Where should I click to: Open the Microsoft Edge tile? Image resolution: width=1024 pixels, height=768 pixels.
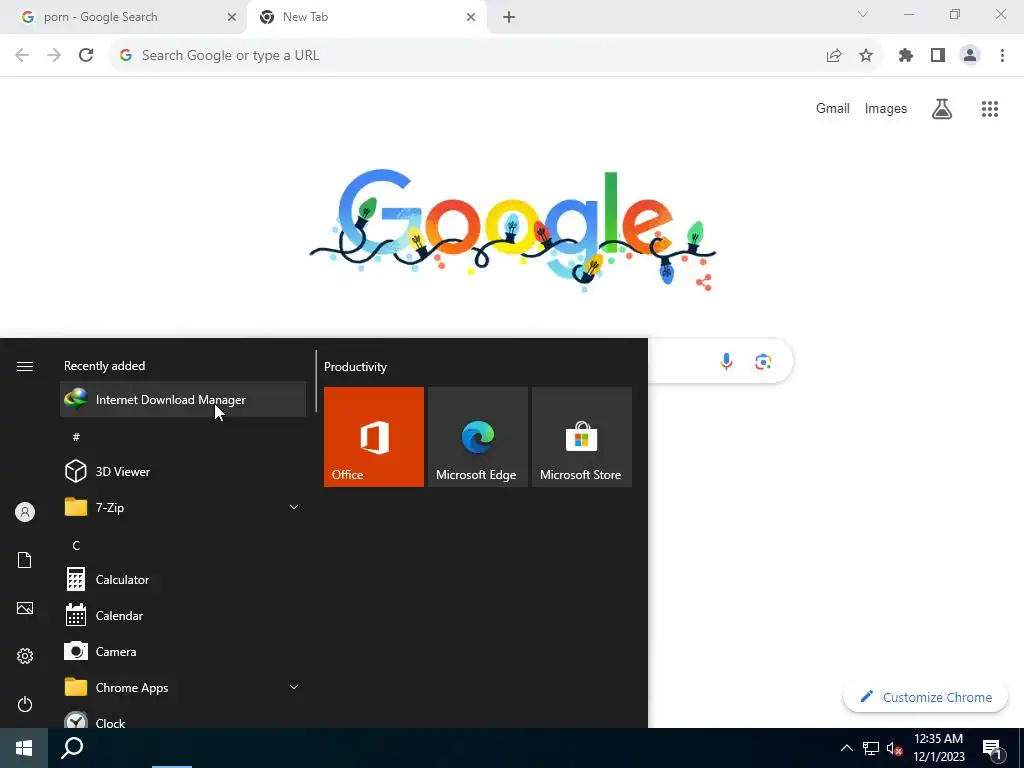(477, 437)
